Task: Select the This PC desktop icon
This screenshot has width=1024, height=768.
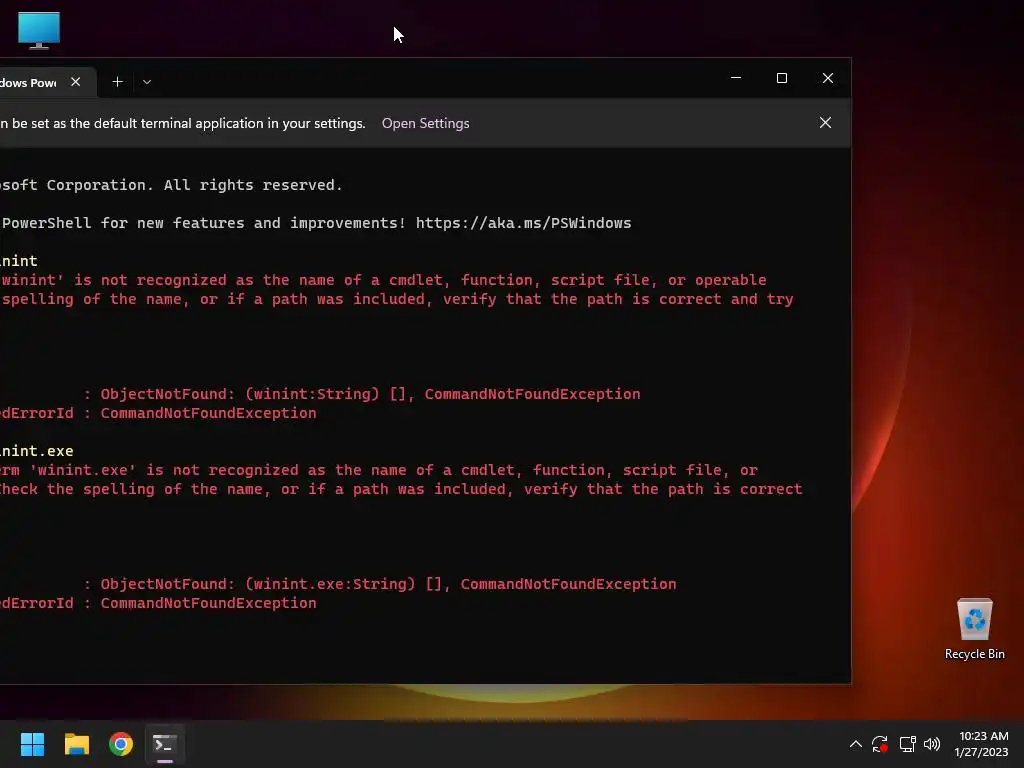Action: (39, 30)
